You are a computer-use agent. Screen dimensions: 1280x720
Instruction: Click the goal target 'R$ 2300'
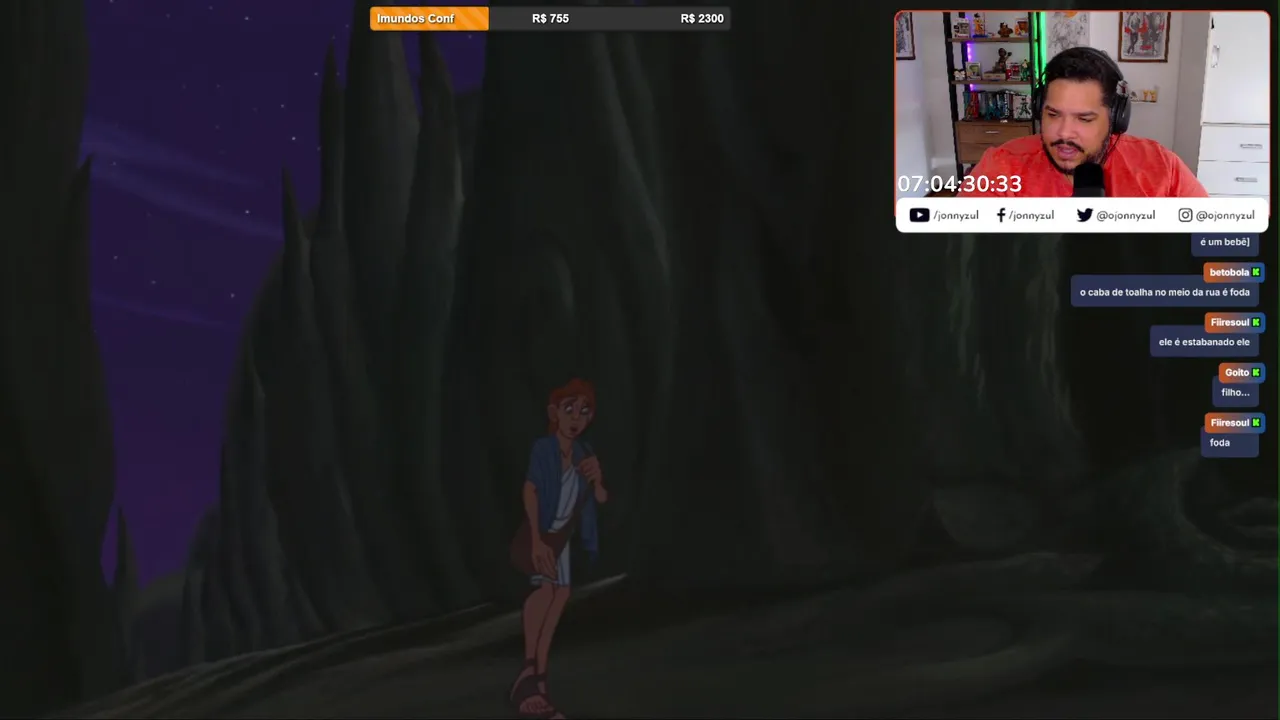coord(702,18)
